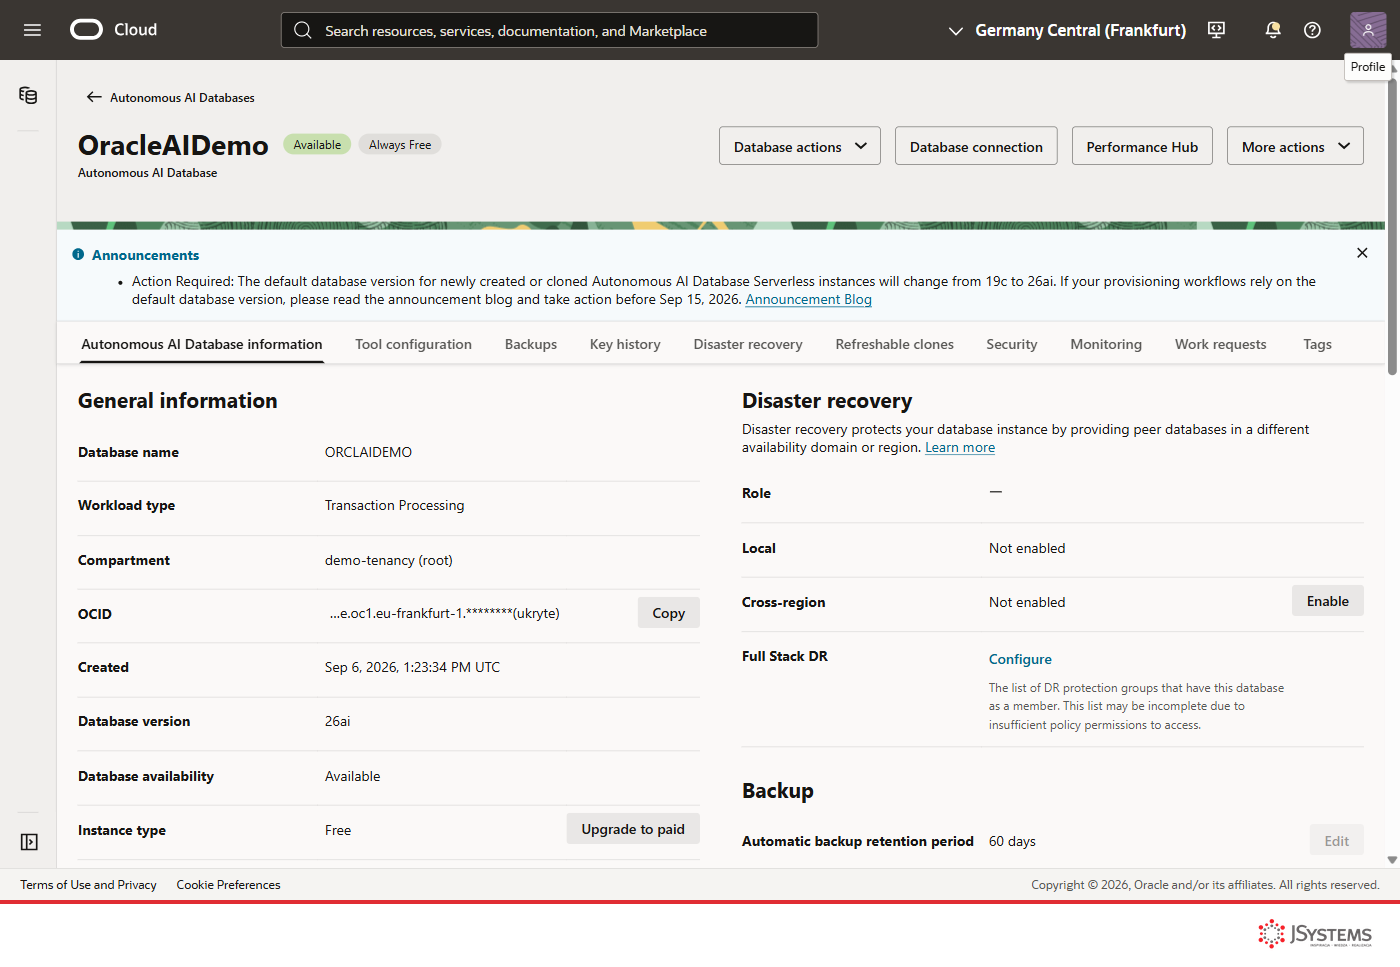Viewport: 1400px width, 967px height.
Task: Open the hamburger navigation menu
Action: [32, 30]
